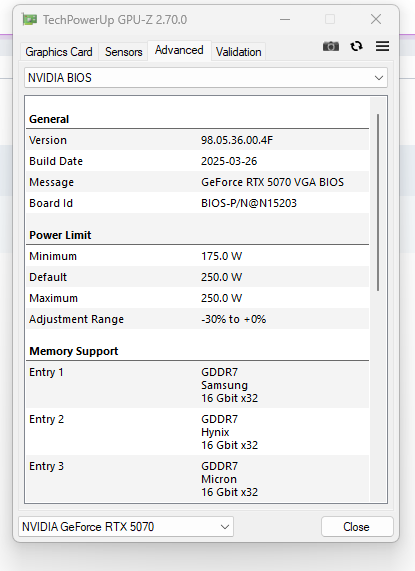415x571 pixels.
Task: Click the vertical scrollbar thumb
Action: coord(378,202)
